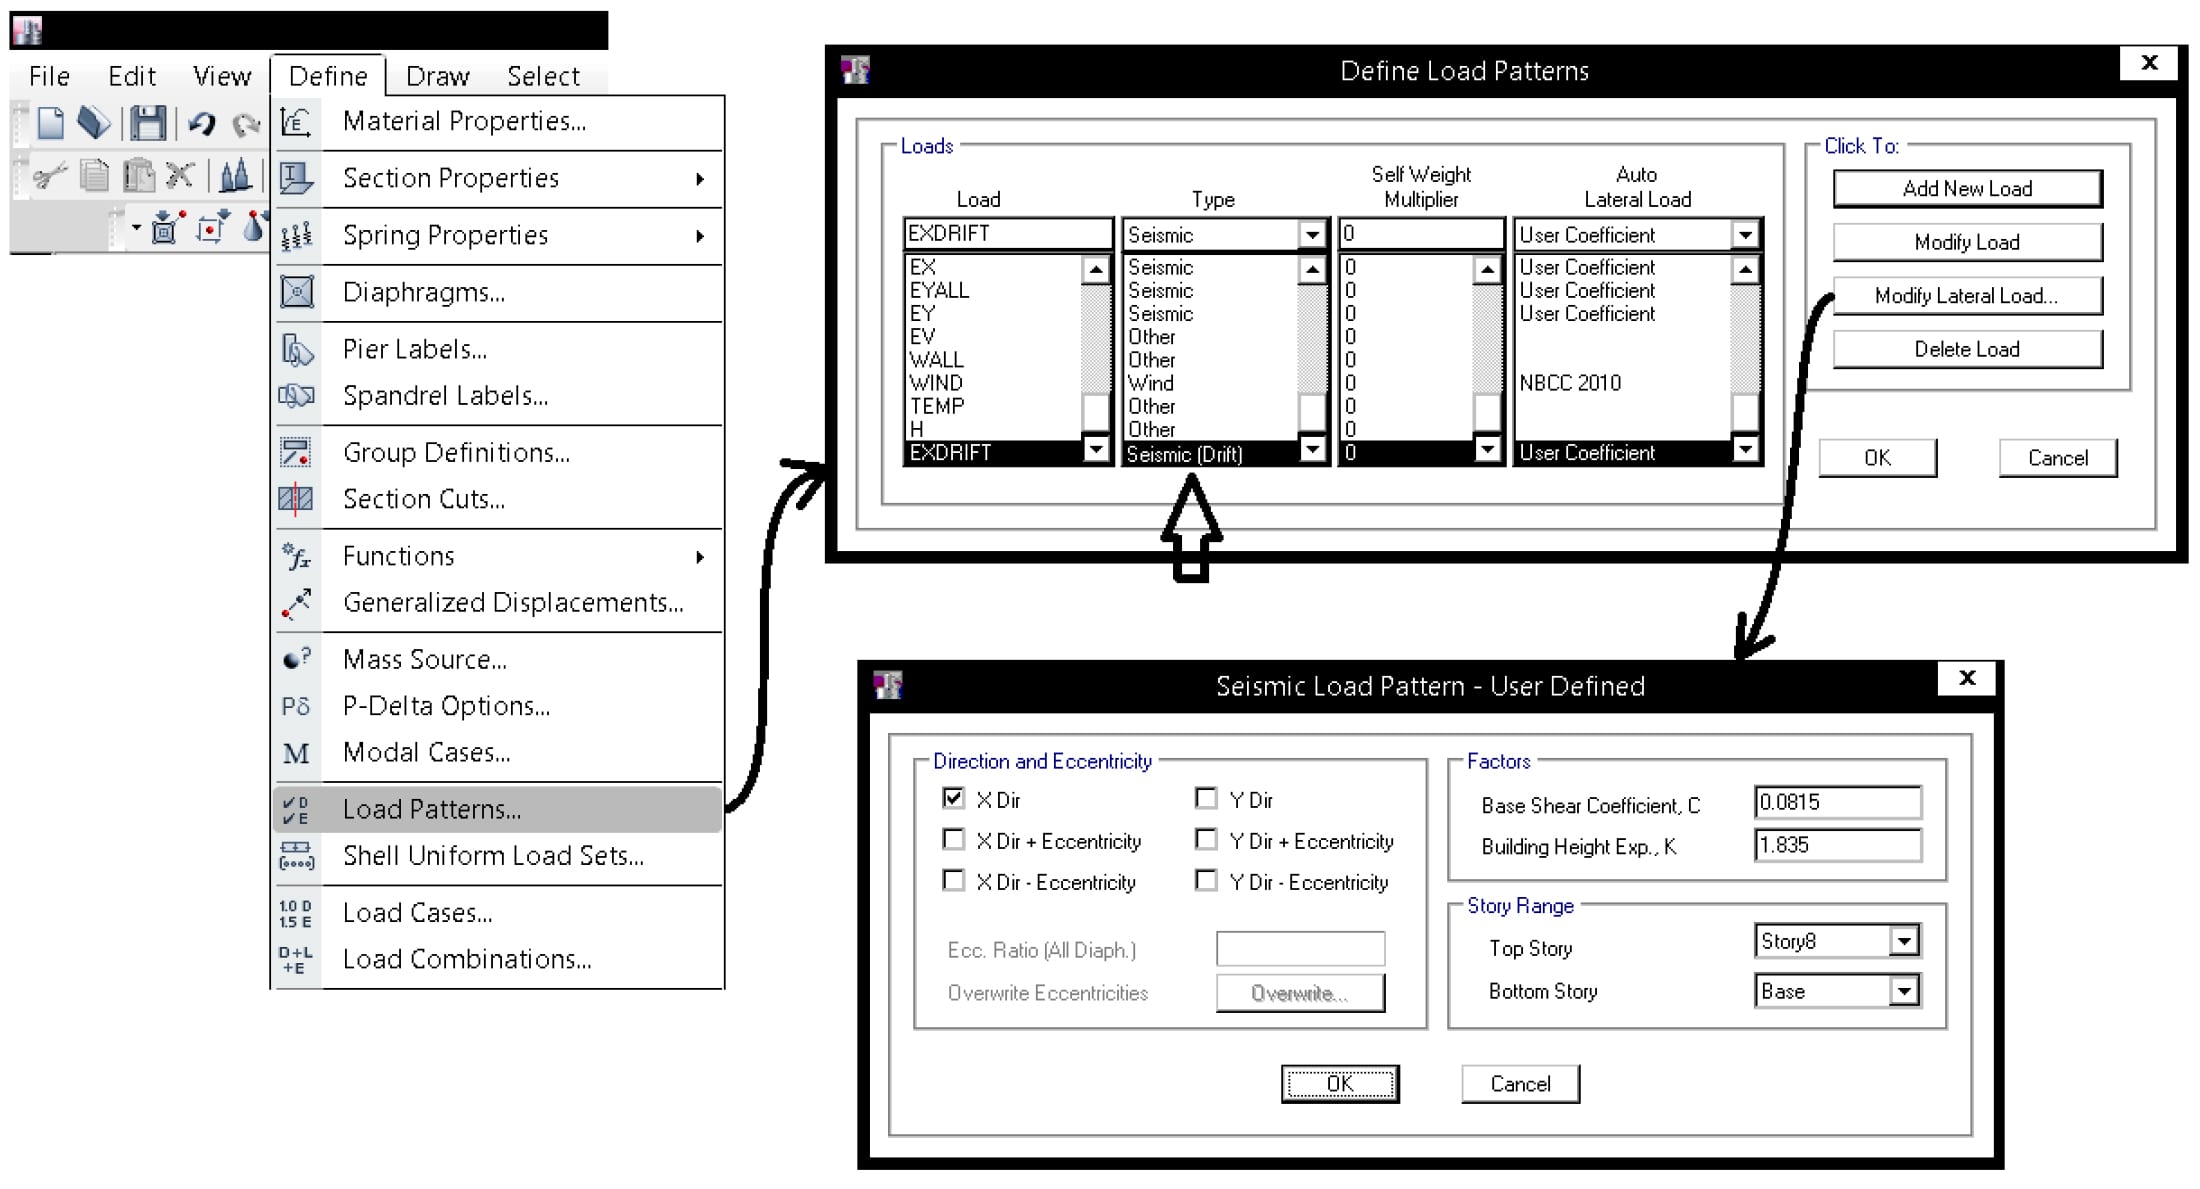Open the File menu

[x=49, y=76]
